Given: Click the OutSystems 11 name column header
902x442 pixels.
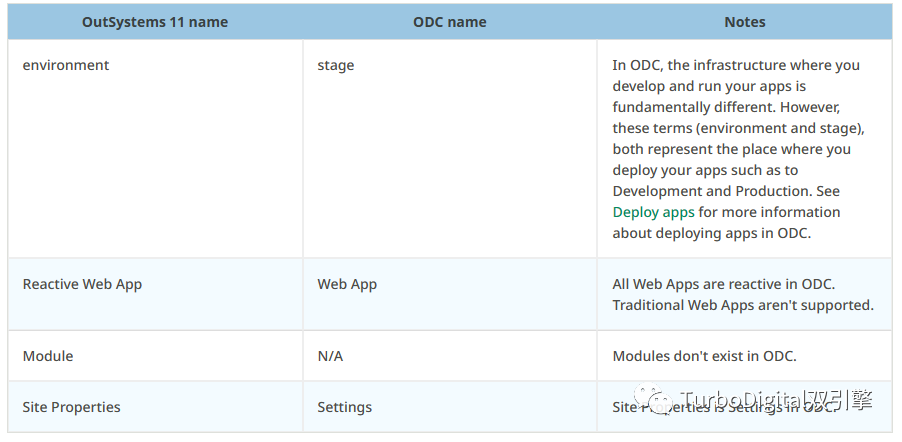Looking at the screenshot, I should tap(155, 21).
